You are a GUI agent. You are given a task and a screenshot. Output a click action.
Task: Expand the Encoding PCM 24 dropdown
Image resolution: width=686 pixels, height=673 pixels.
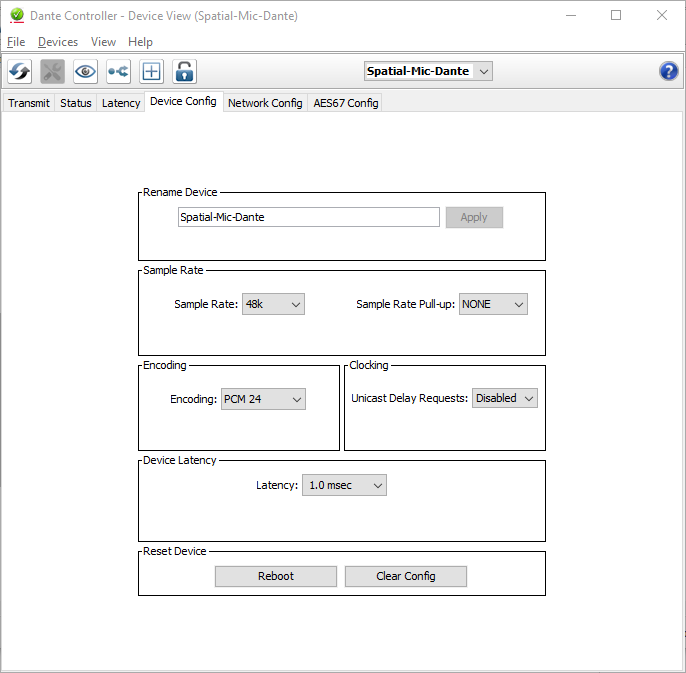[263, 399]
